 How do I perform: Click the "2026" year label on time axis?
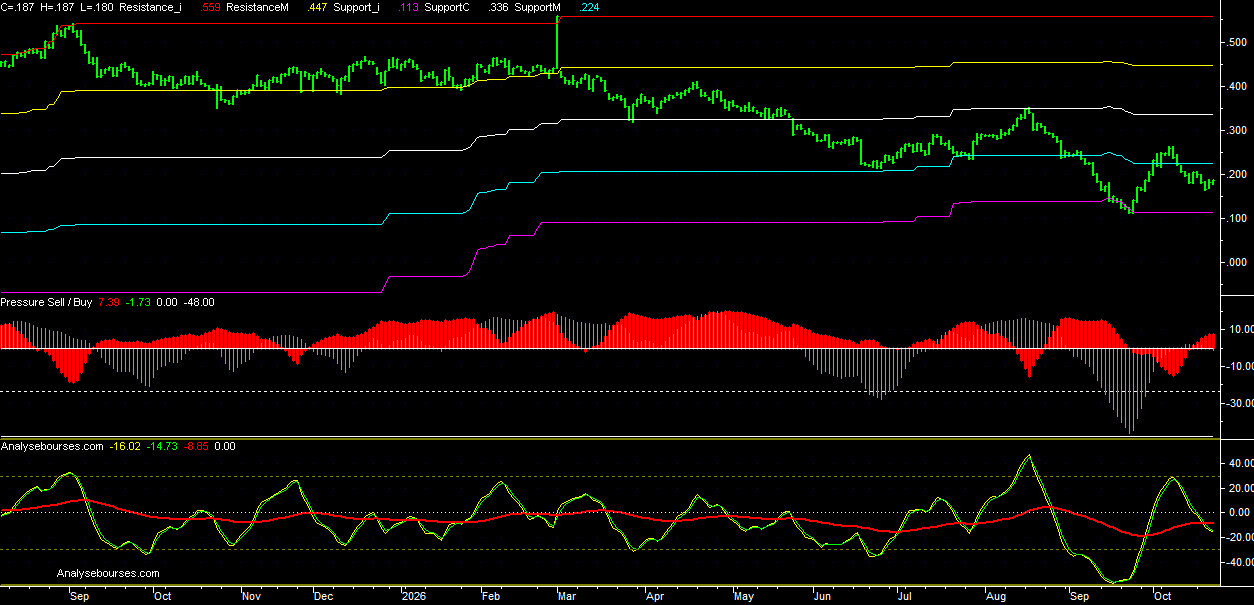tap(412, 595)
